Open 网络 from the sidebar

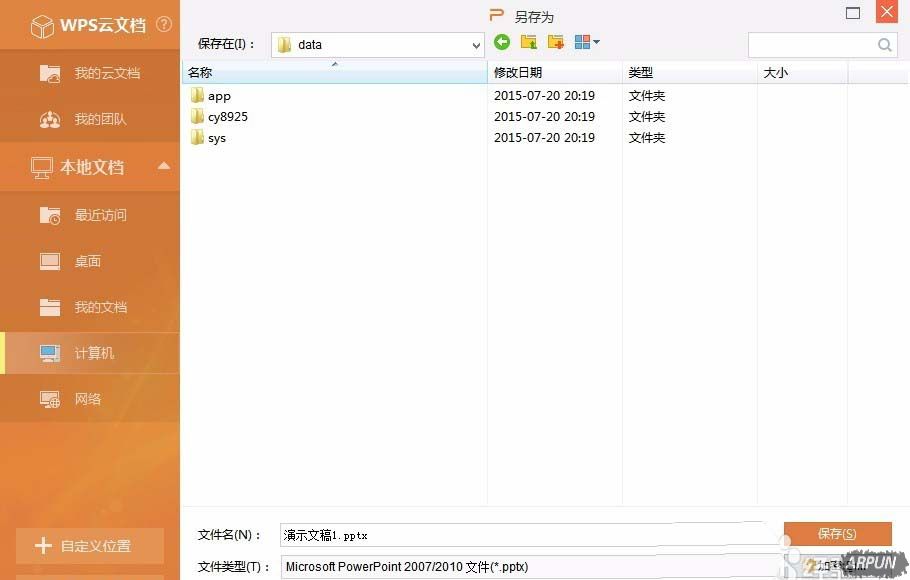(86, 398)
